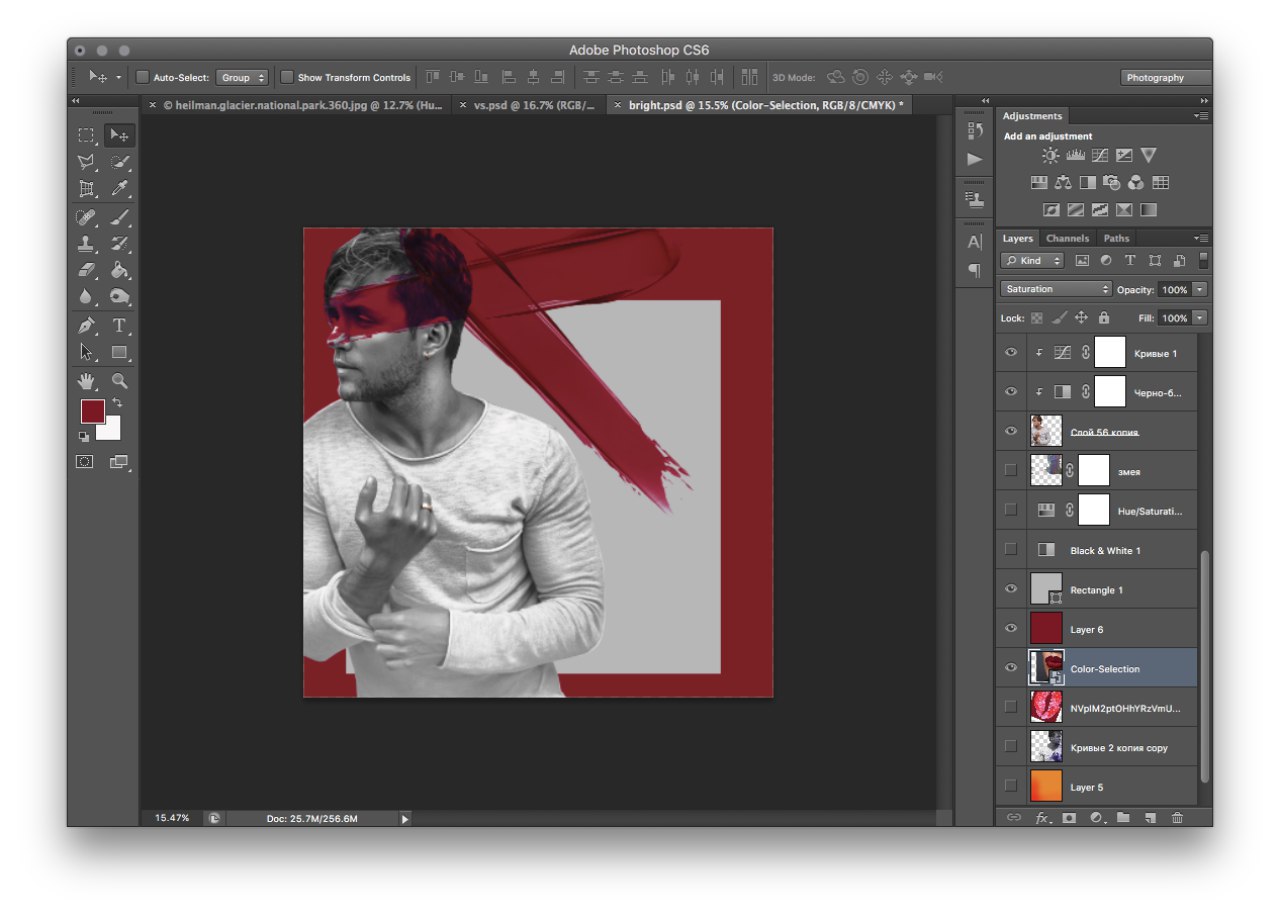The image size is (1280, 918).
Task: Open the Photography workspace dropdown
Action: 1166,77
